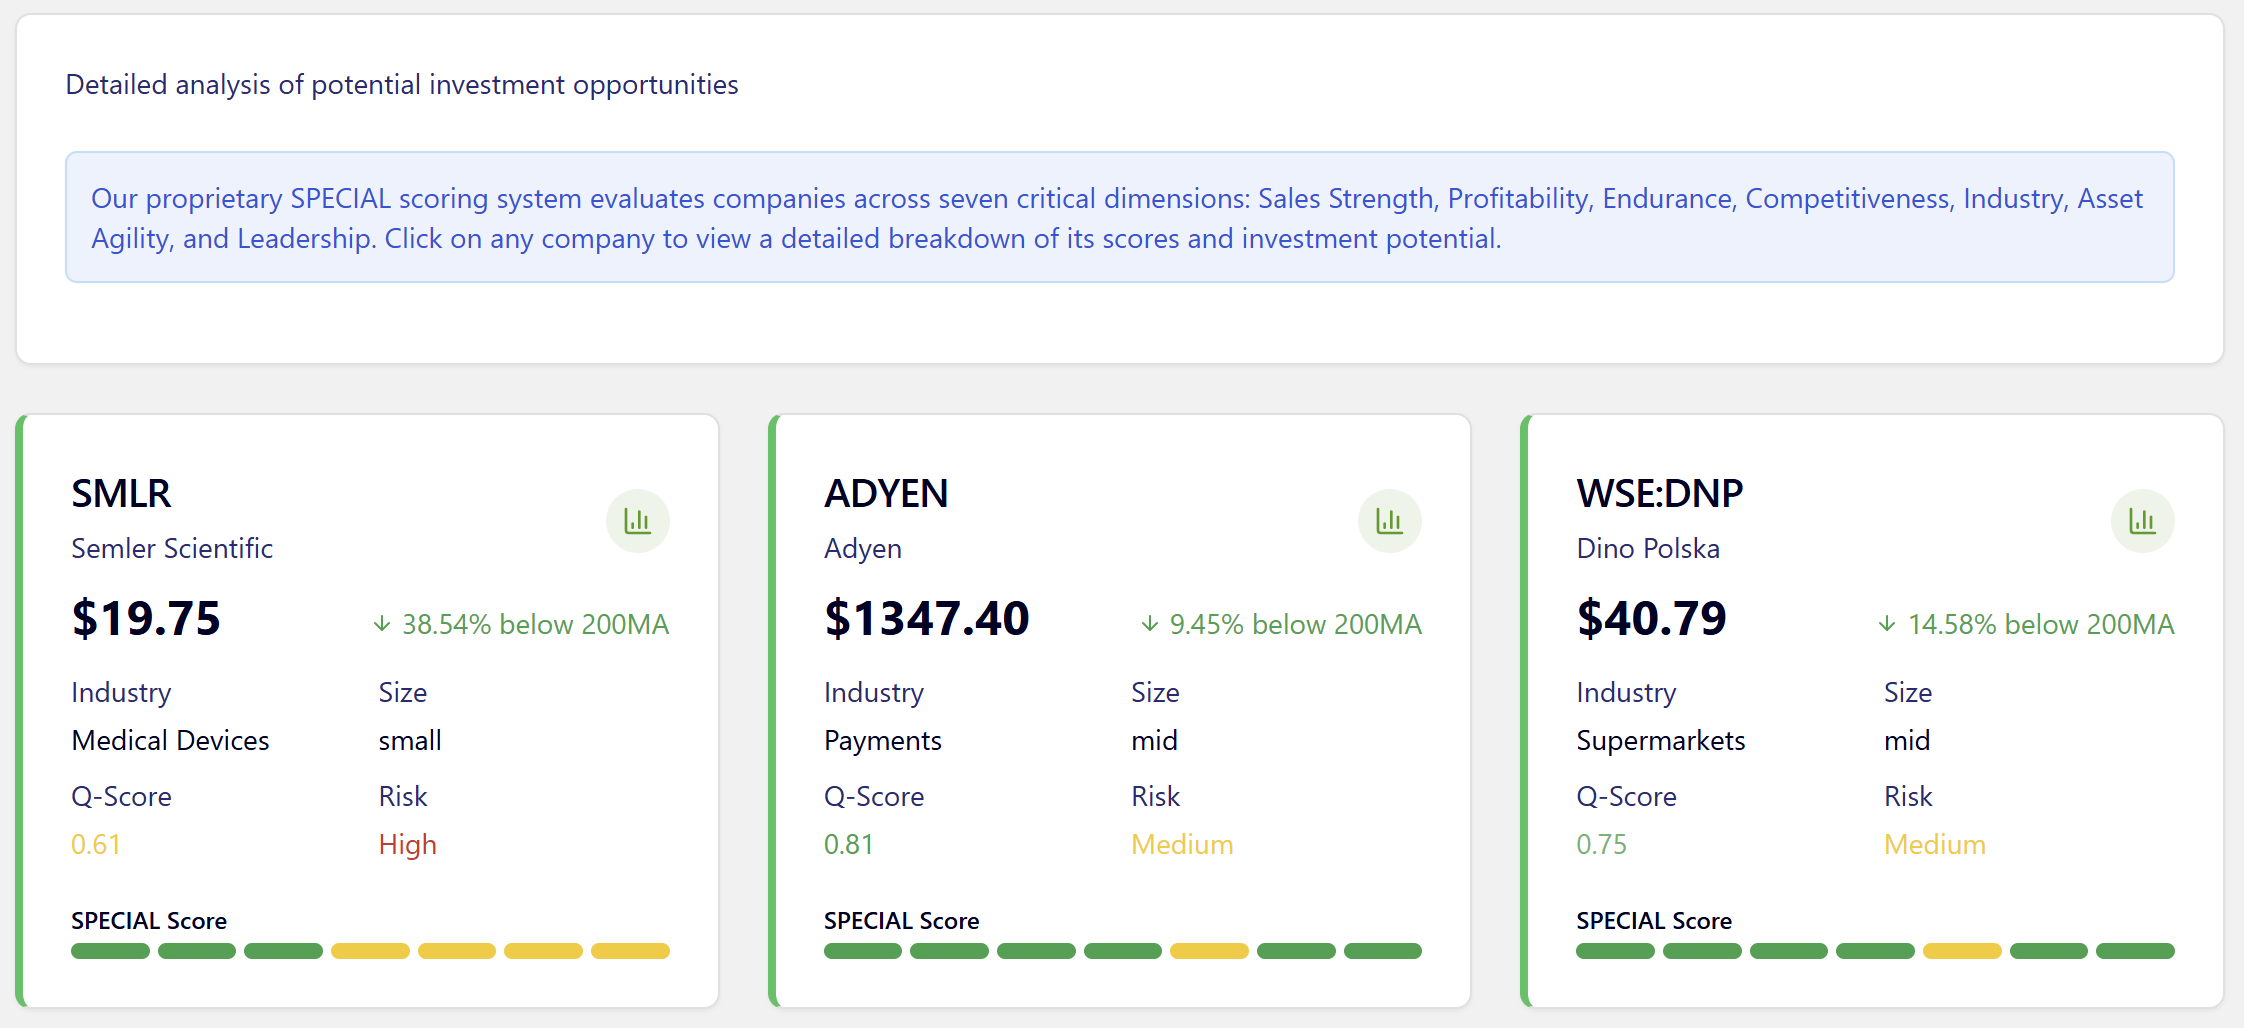The width and height of the screenshot is (2244, 1028).
Task: Click the $40.79 price value
Action: (1652, 618)
